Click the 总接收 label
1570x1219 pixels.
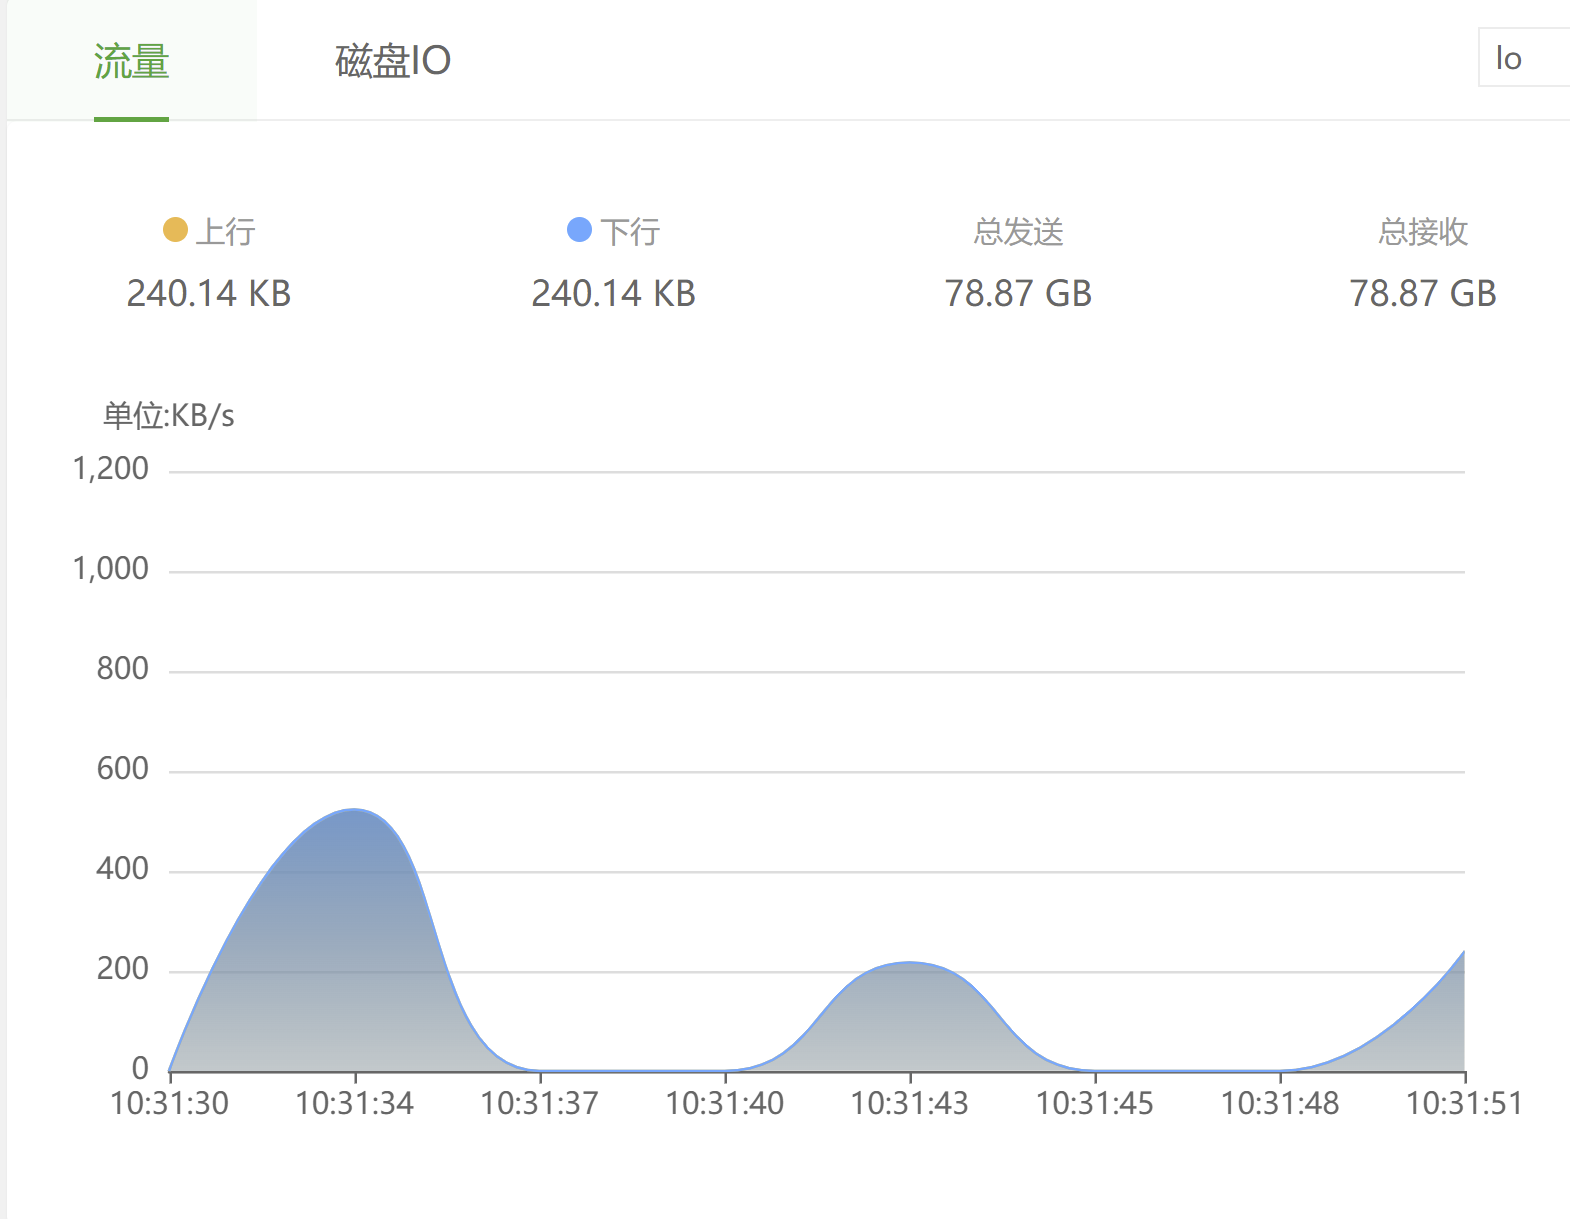point(1423,232)
